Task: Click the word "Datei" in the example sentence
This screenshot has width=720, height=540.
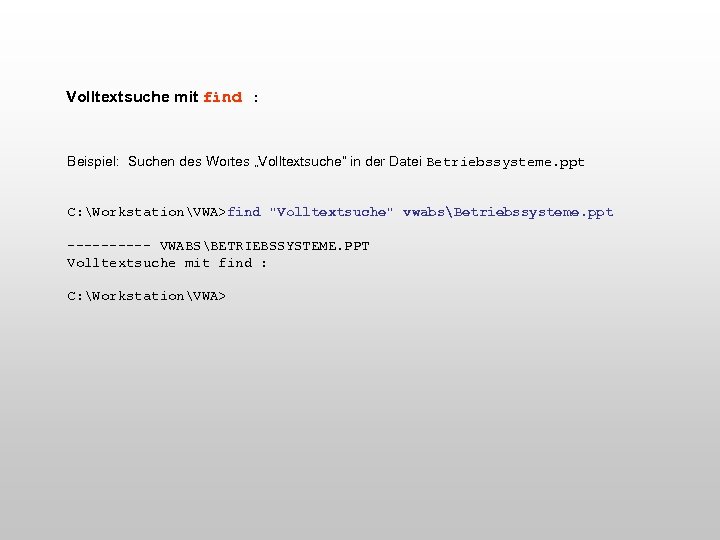Action: pyautogui.click(x=405, y=161)
